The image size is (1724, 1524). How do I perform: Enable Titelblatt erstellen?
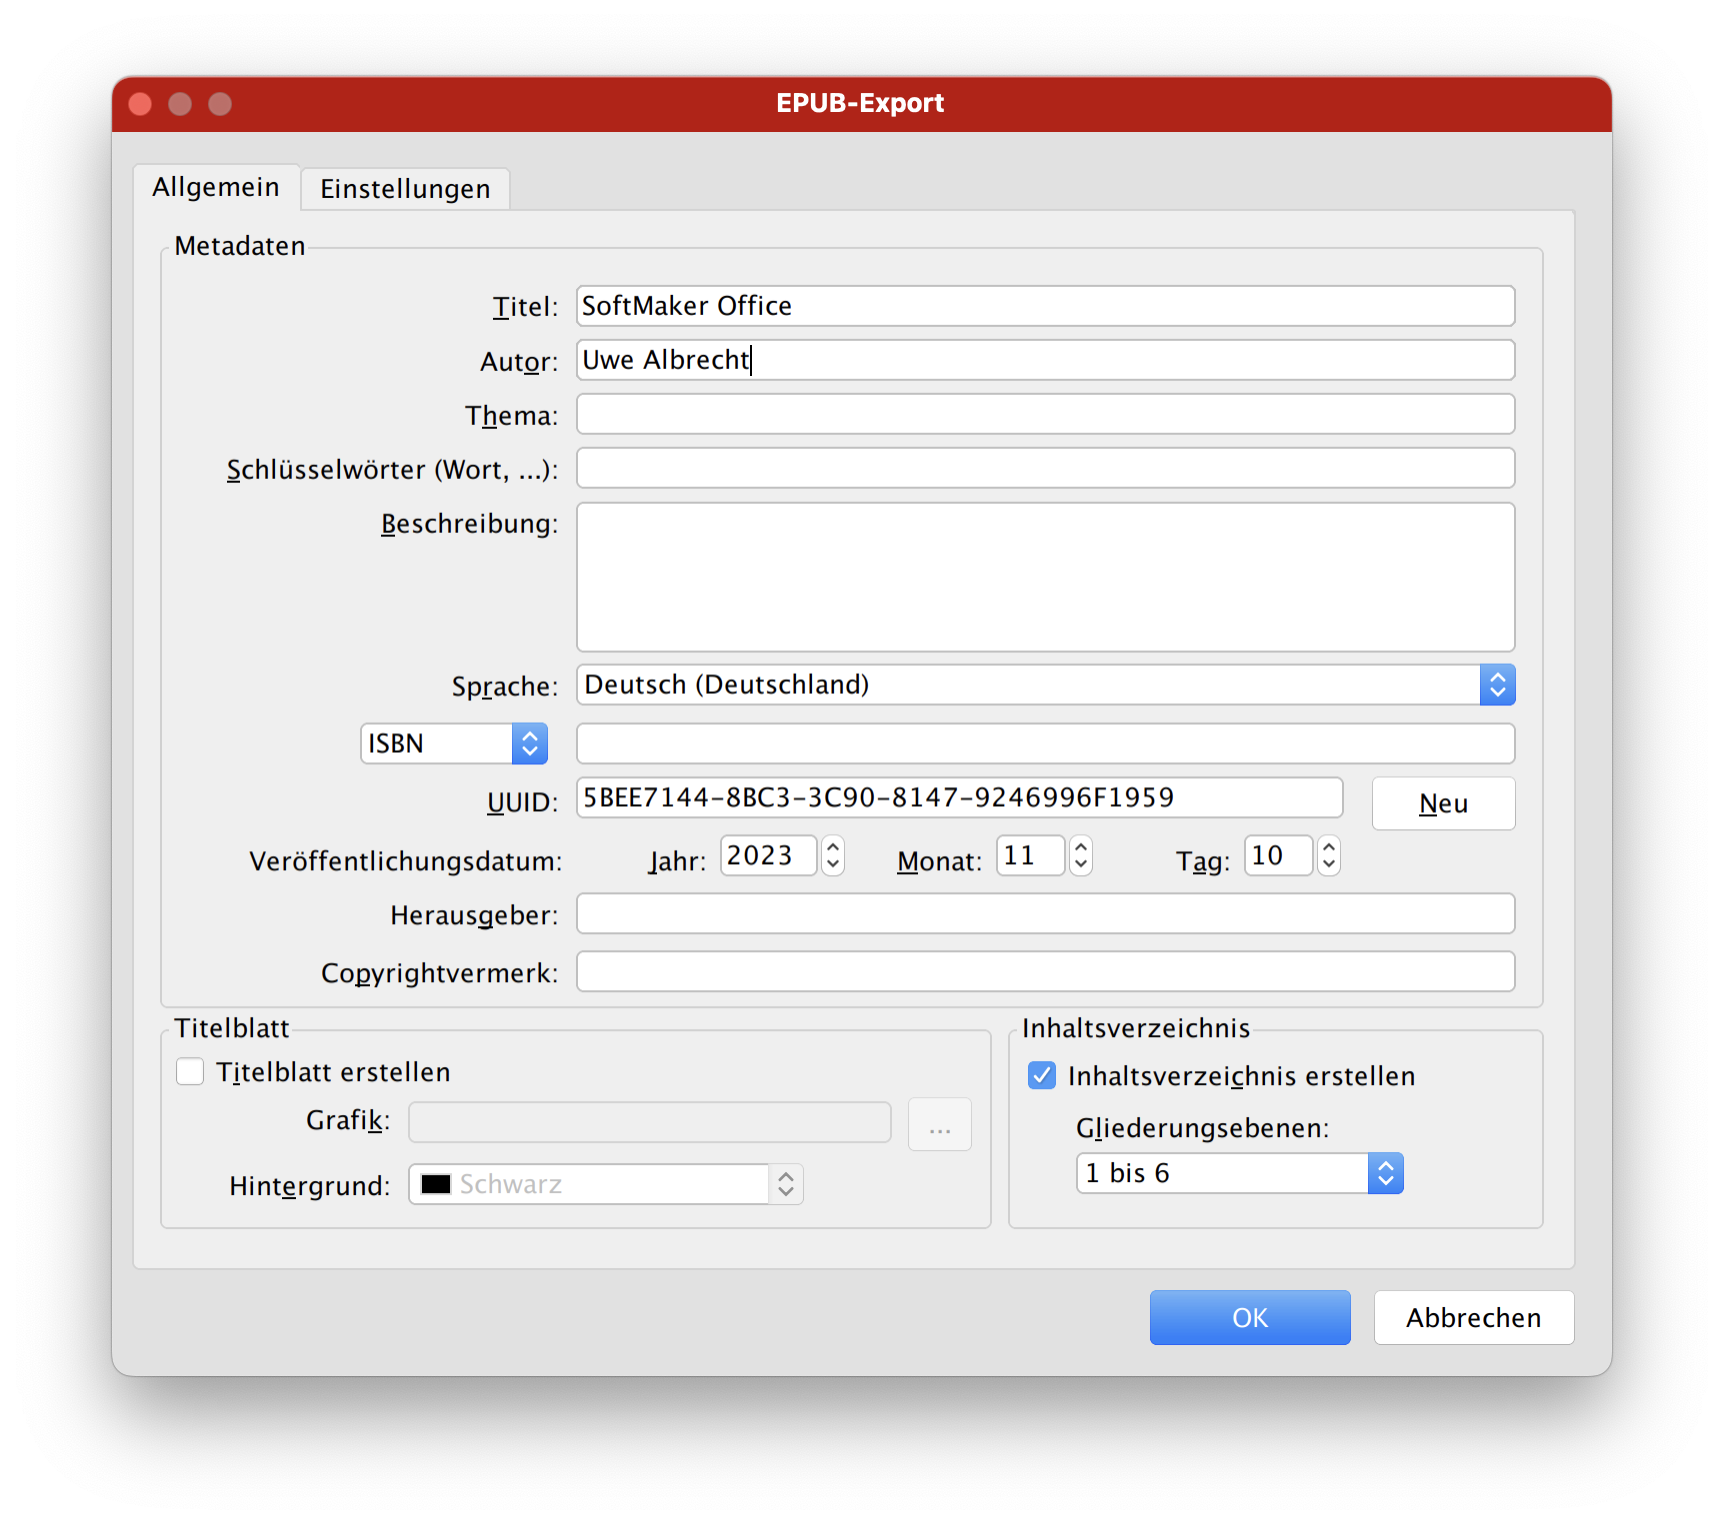tap(189, 1071)
